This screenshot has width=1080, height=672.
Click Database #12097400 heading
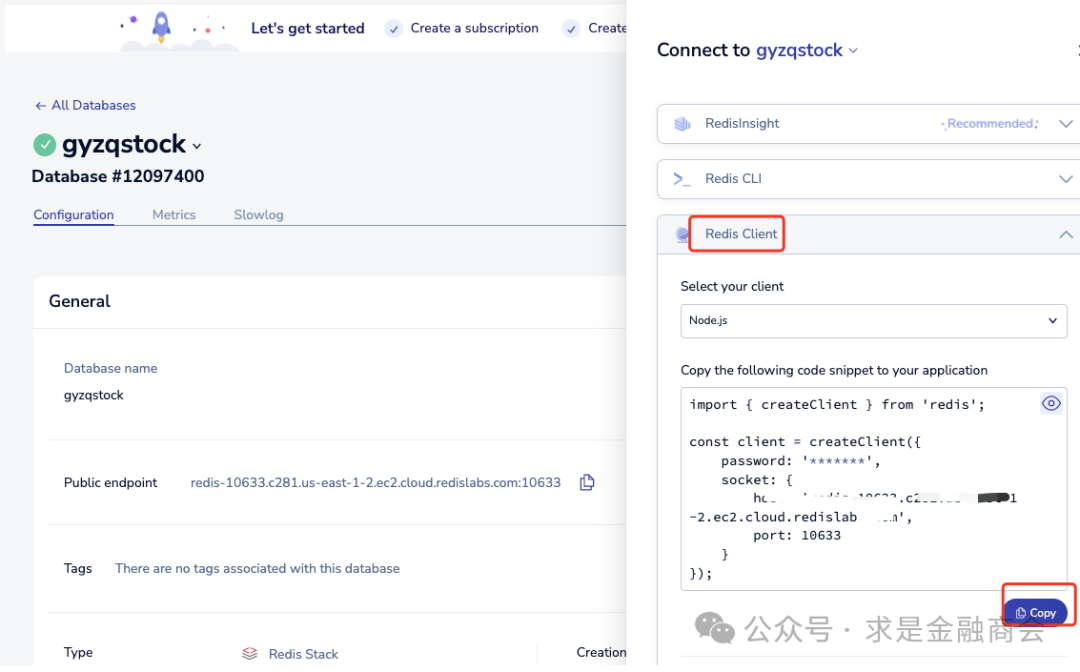[x=118, y=176]
